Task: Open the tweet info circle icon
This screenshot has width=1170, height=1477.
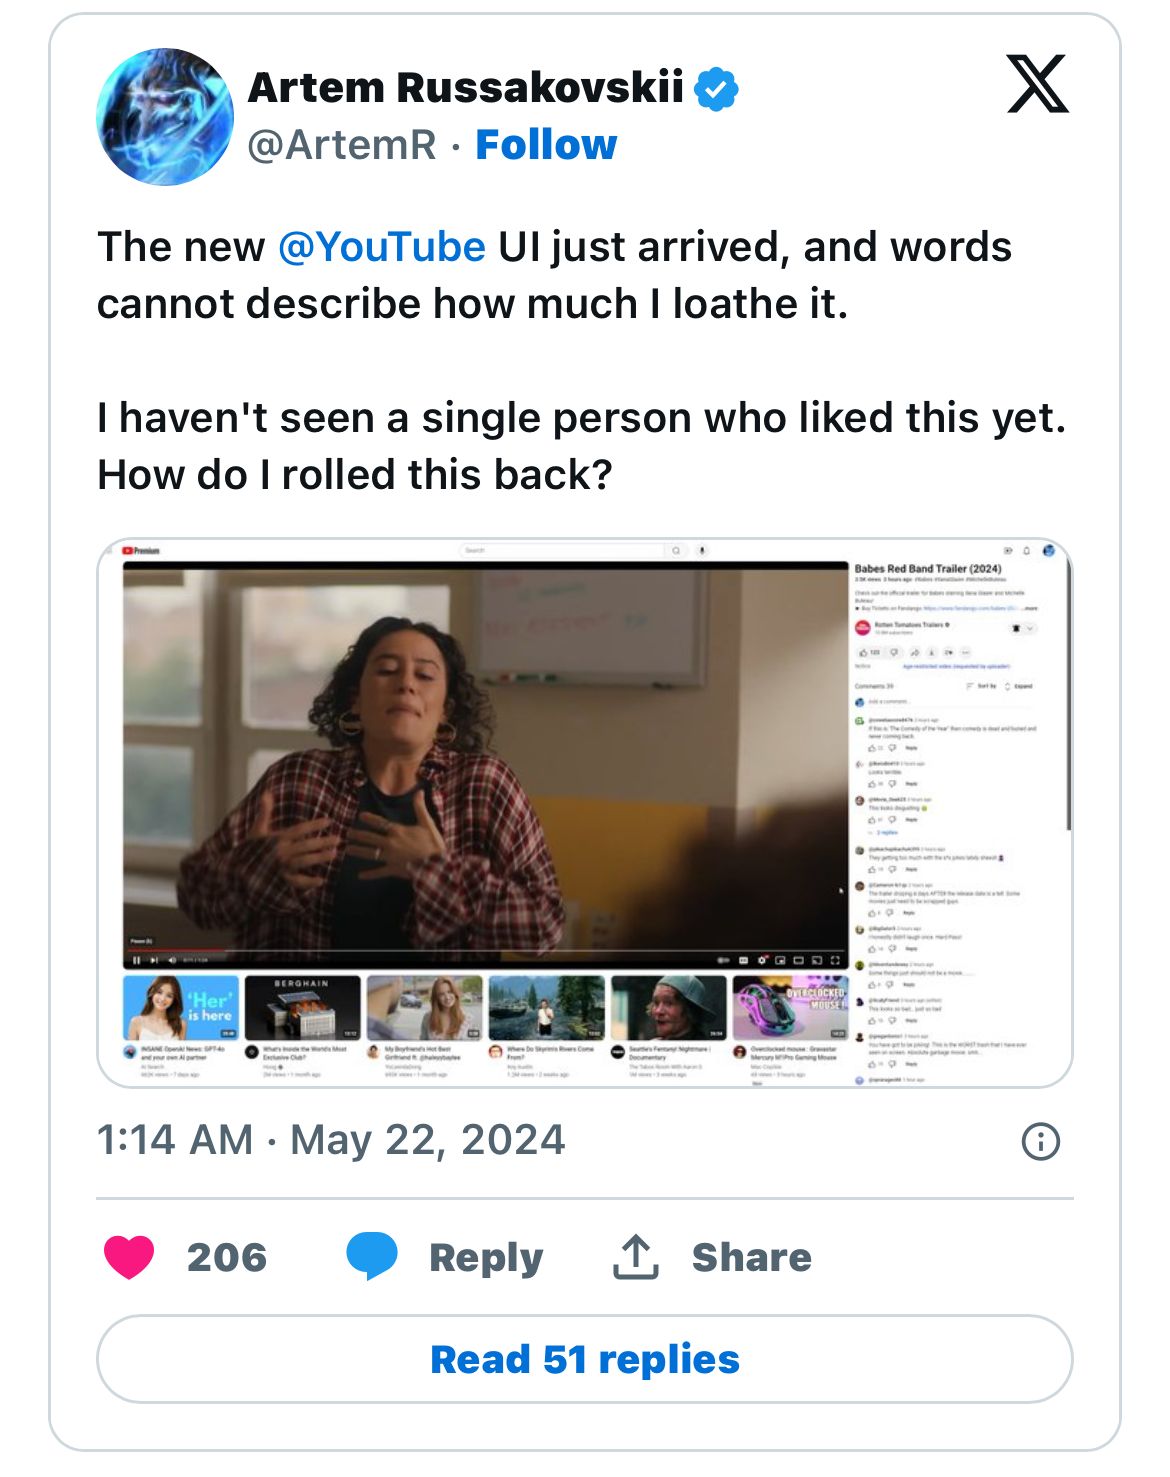Action: point(1041,1141)
